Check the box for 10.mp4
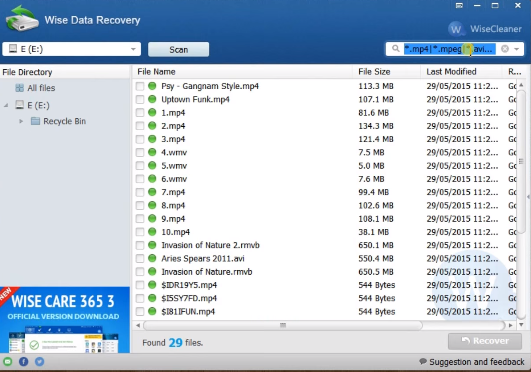 coord(140,232)
